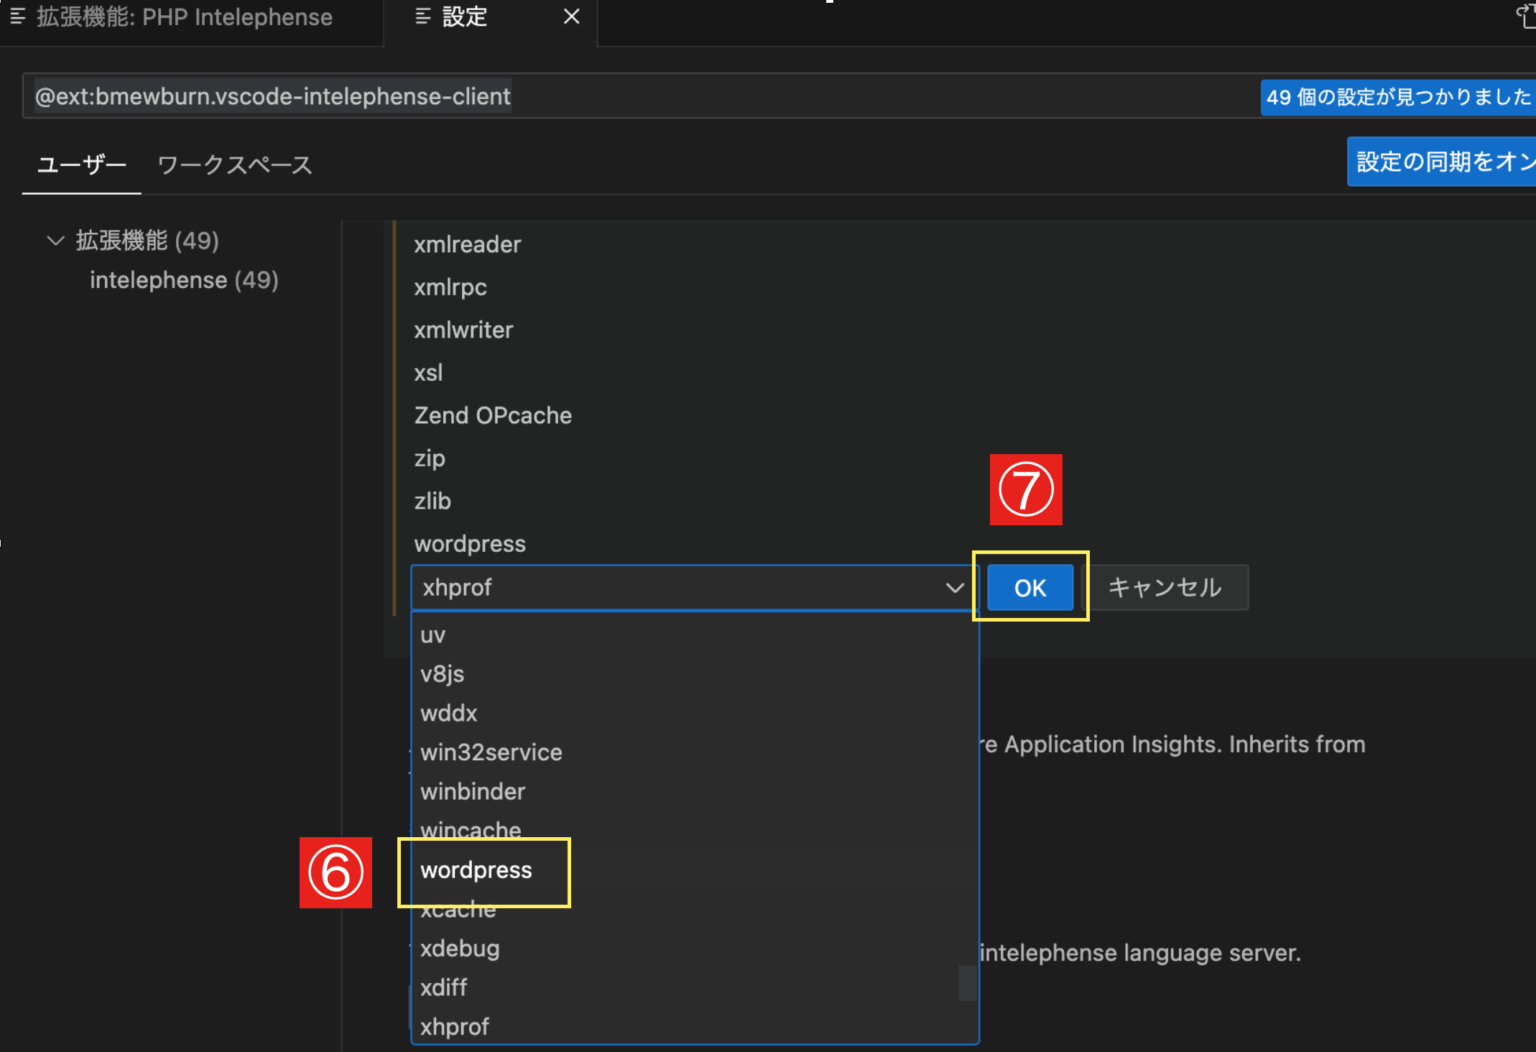This screenshot has width=1536, height=1052.
Task: Switch to the ワークスペース tab
Action: coord(233,164)
